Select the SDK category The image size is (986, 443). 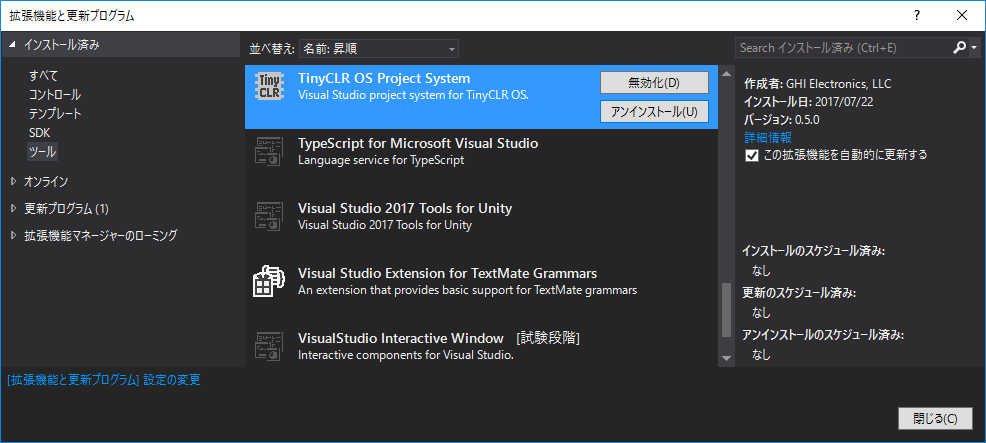[39, 133]
